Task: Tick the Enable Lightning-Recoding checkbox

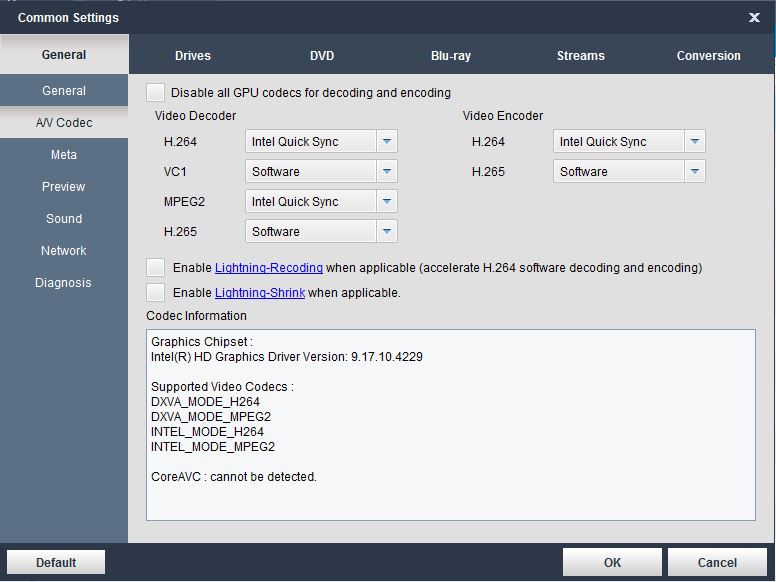Action: pyautogui.click(x=156, y=268)
